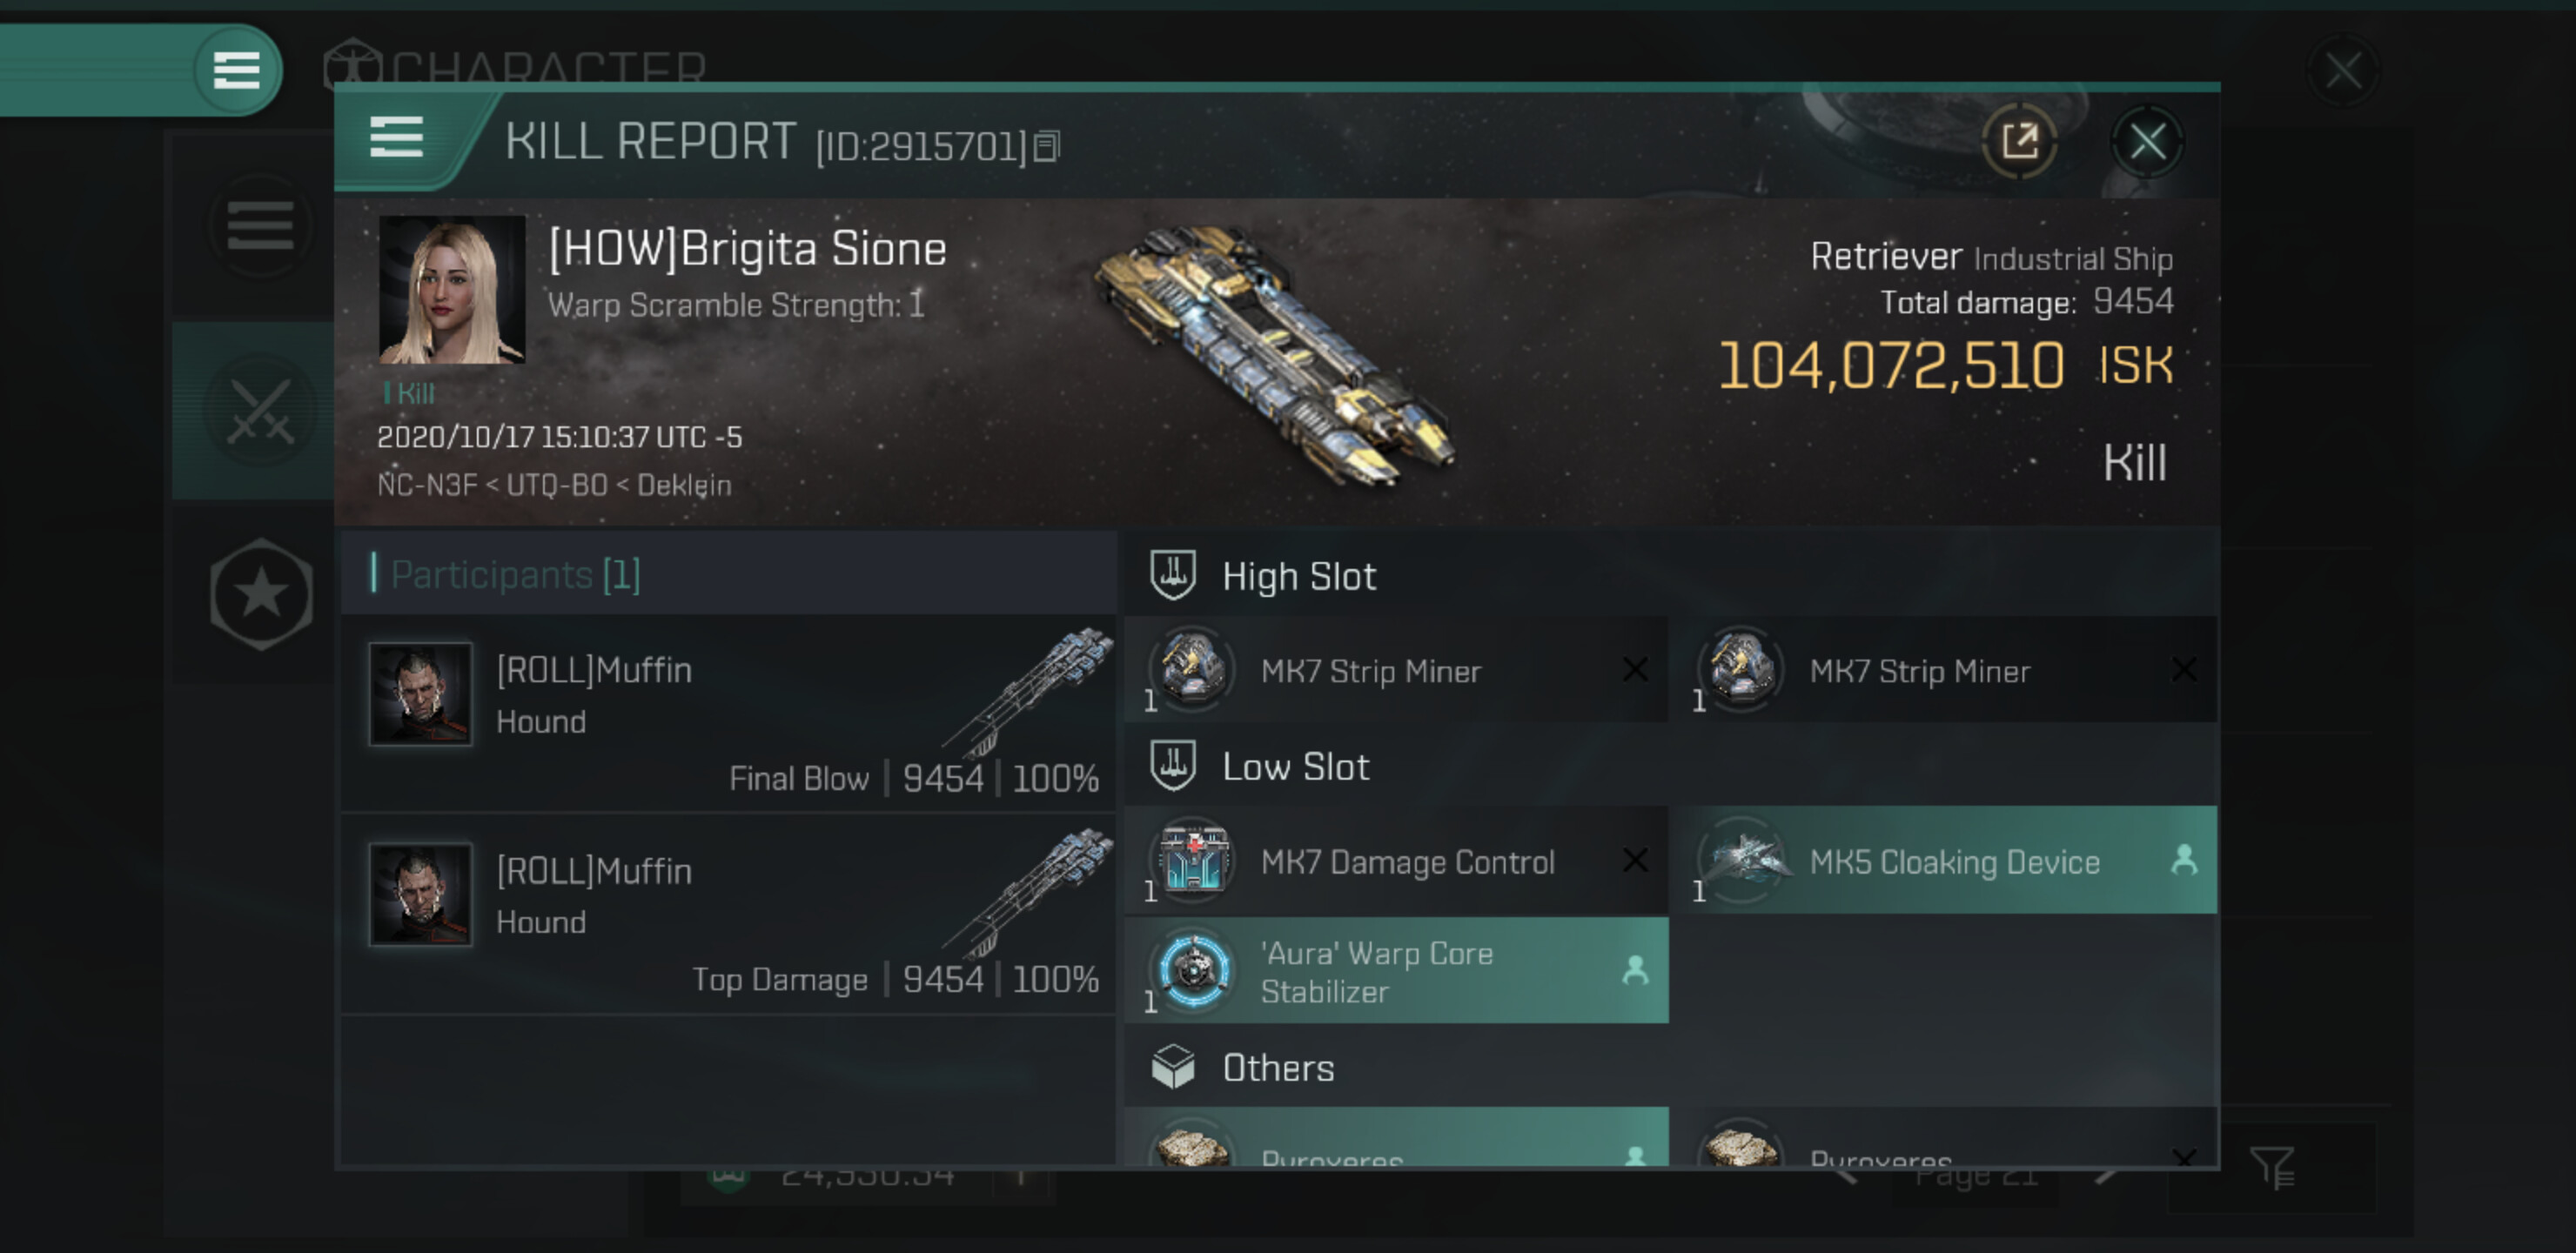Screen dimensions: 2576x1253
Task: Open Muffin's Top Damage participant entry
Action: (x=728, y=914)
